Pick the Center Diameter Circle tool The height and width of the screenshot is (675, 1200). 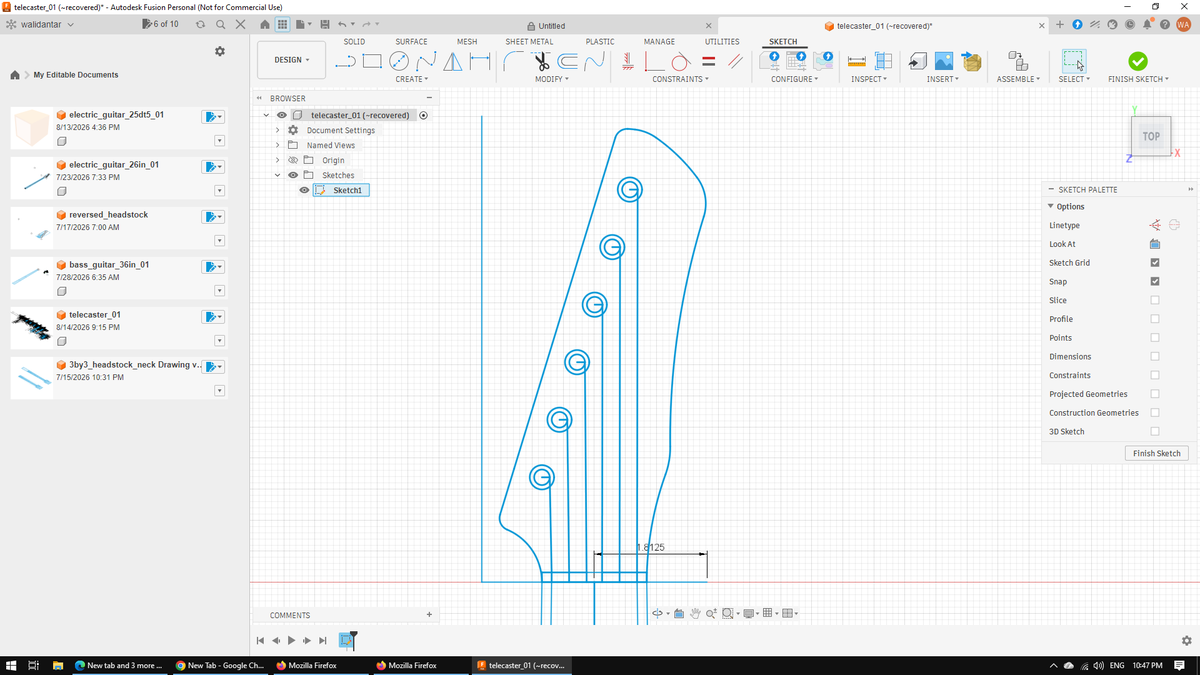(x=398, y=60)
